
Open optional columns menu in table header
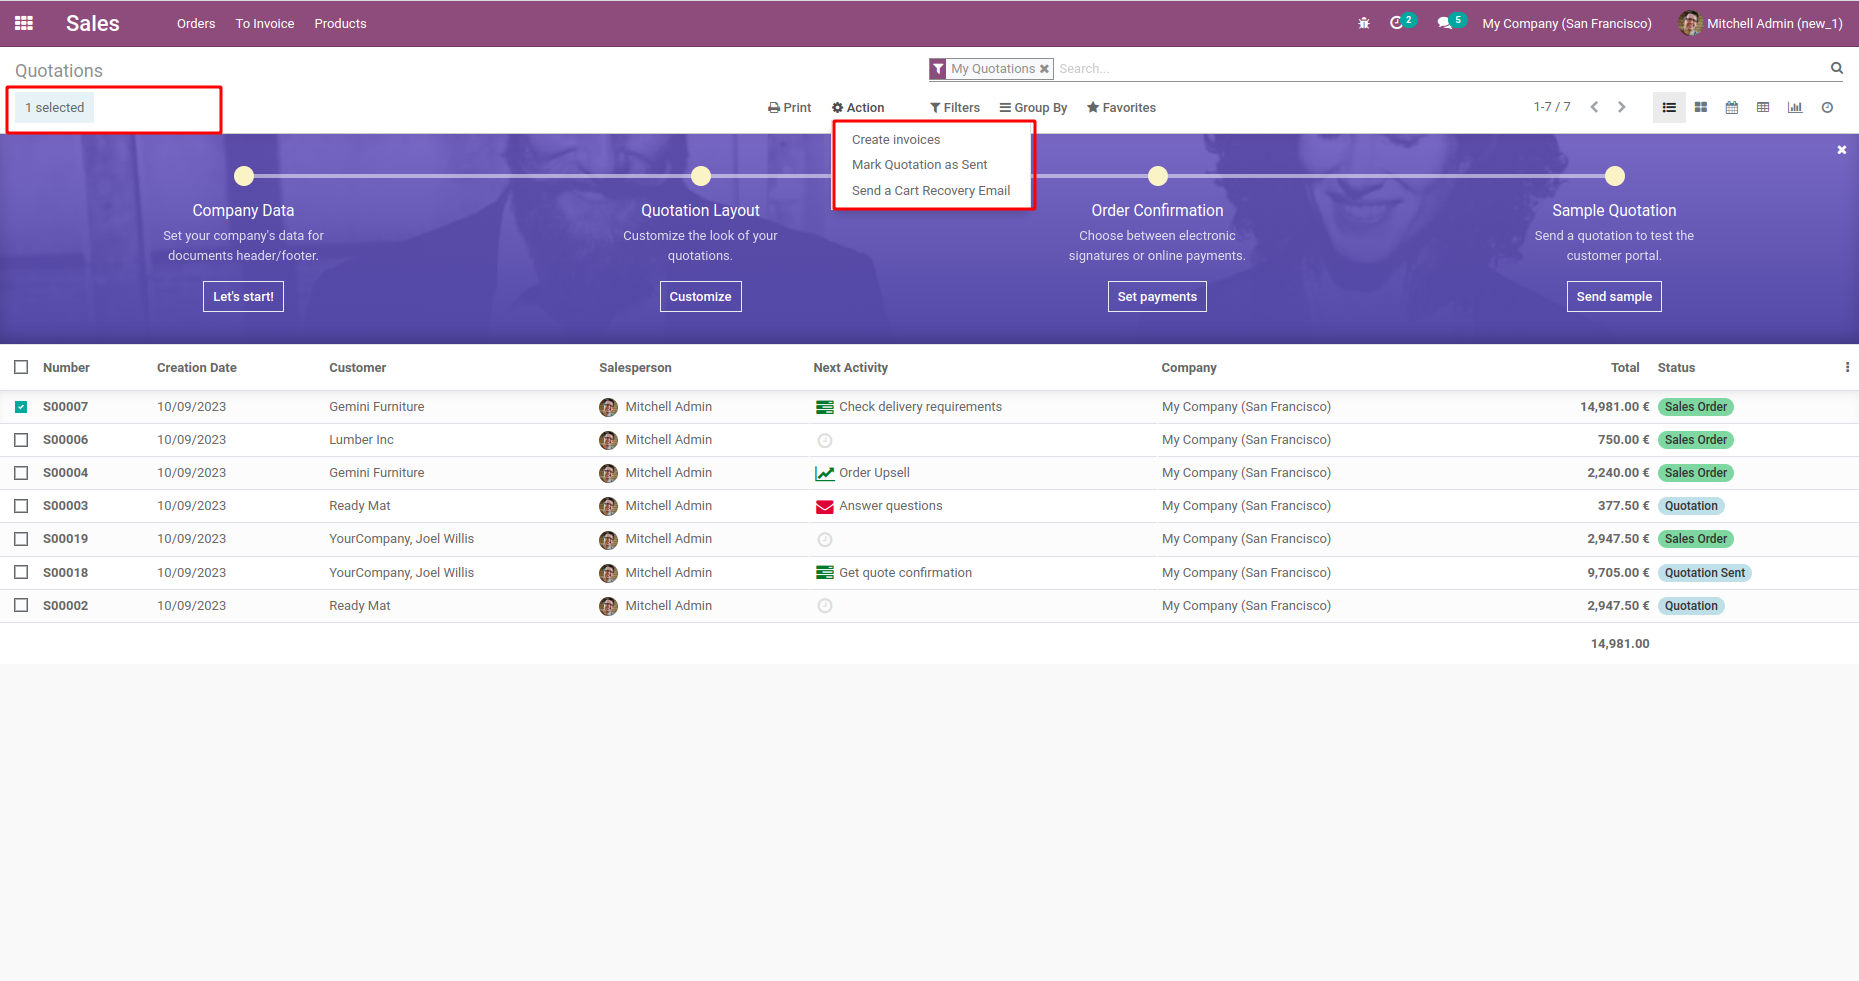click(x=1847, y=368)
